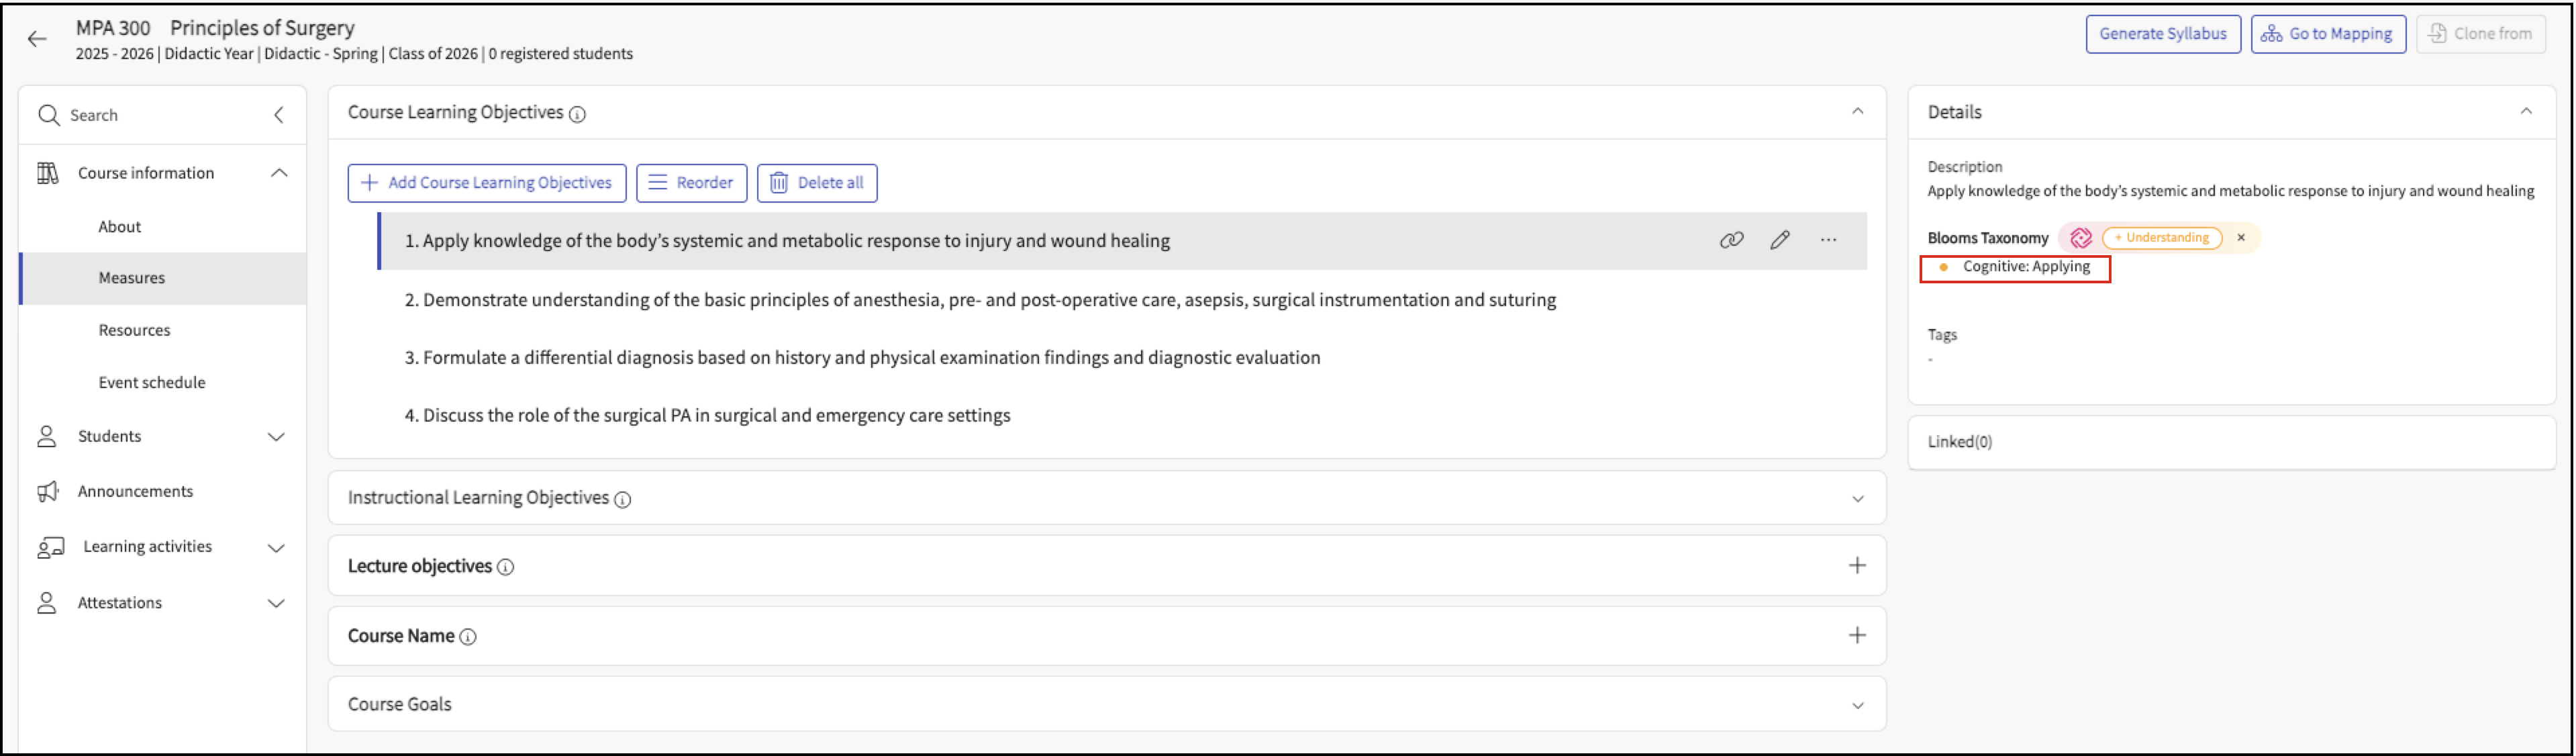Viewport: 2576px width, 756px height.
Task: Click the back arrow icon
Action: (37, 39)
